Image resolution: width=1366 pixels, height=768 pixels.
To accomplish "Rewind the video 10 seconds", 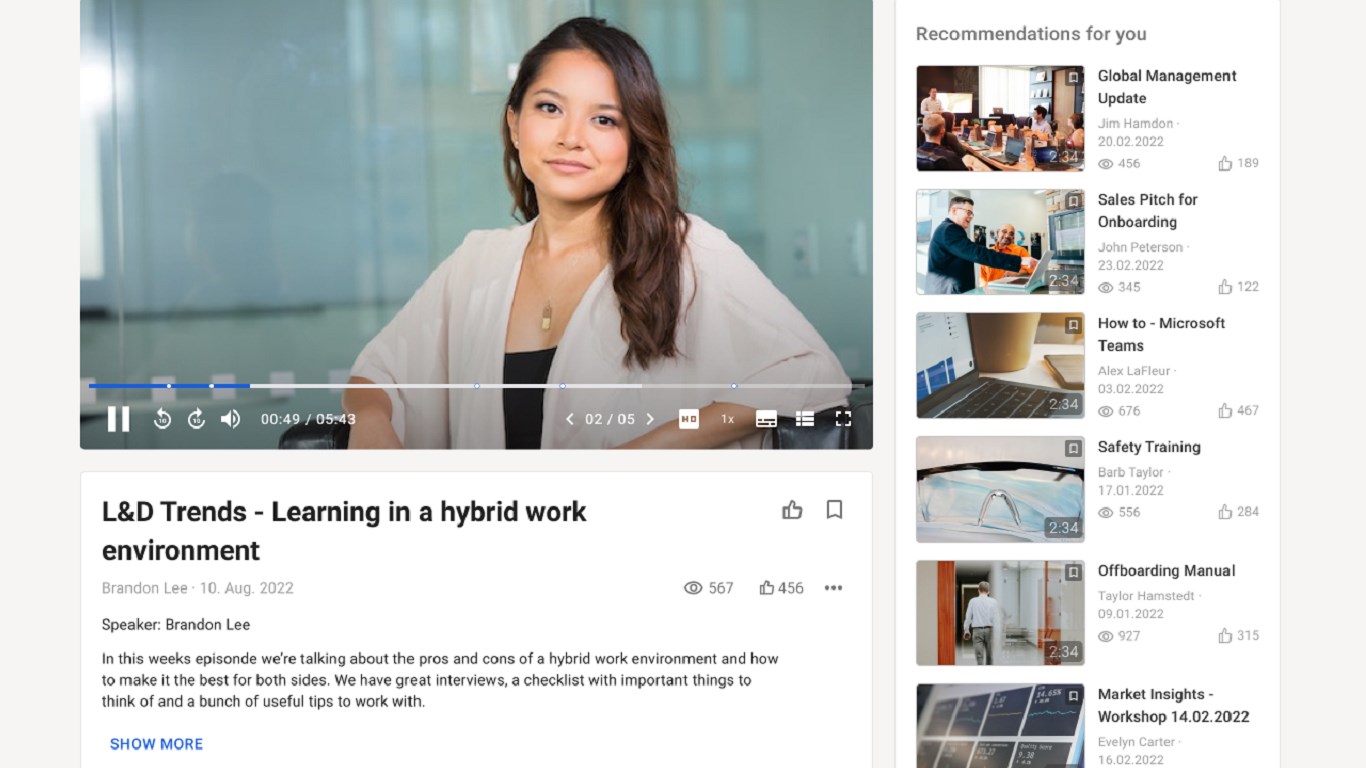I will (162, 419).
